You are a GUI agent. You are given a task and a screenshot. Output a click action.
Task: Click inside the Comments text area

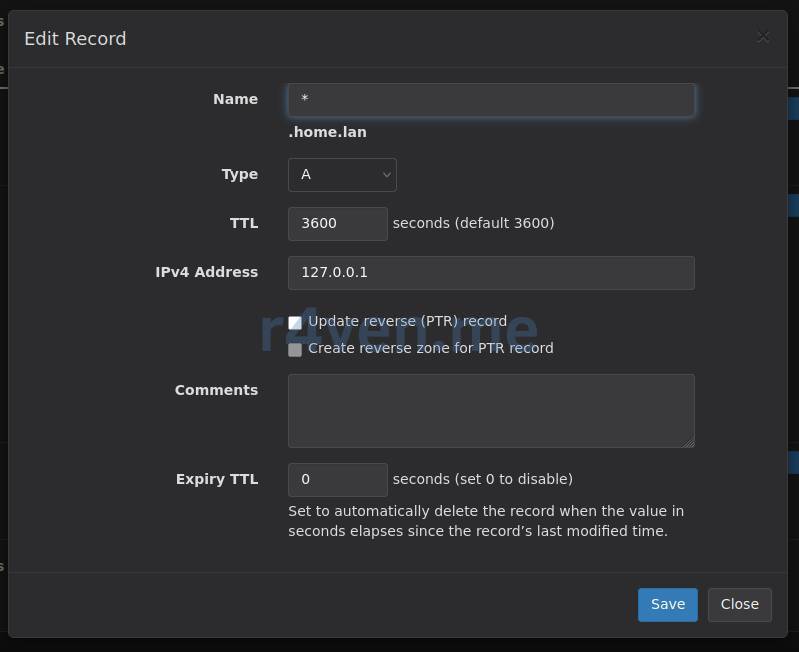[x=490, y=410]
